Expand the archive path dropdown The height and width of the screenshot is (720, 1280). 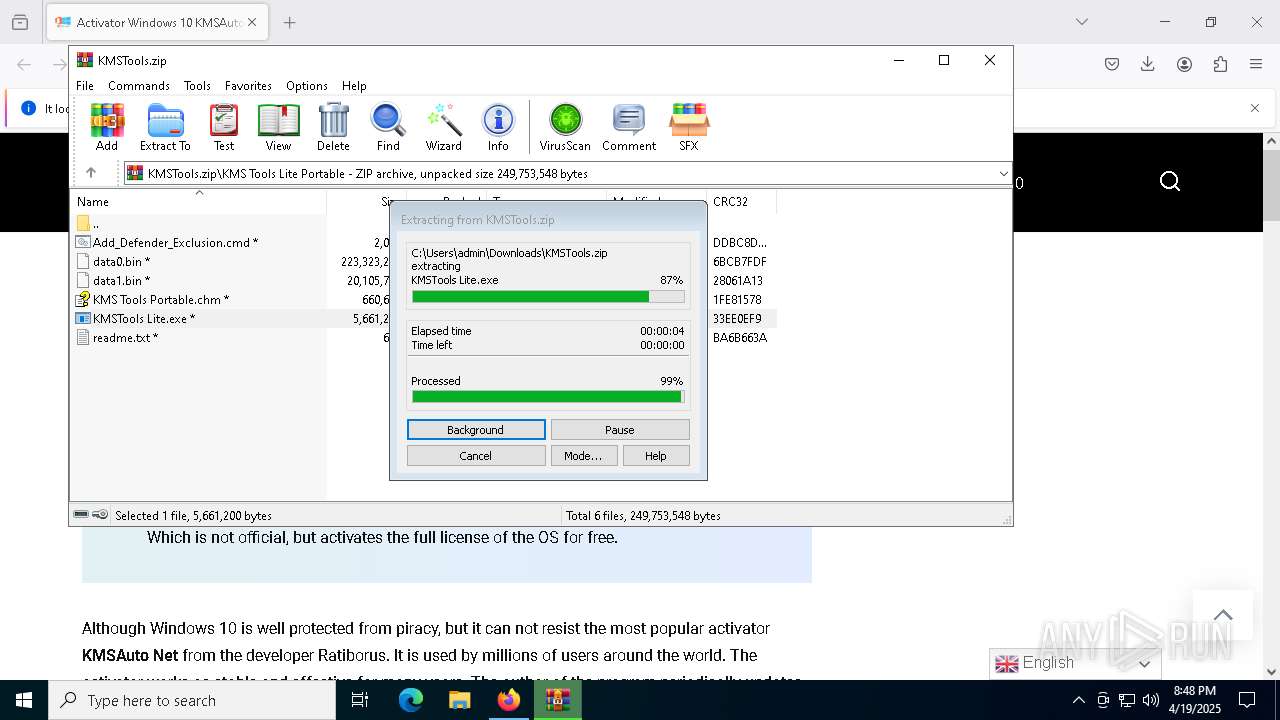(1003, 174)
